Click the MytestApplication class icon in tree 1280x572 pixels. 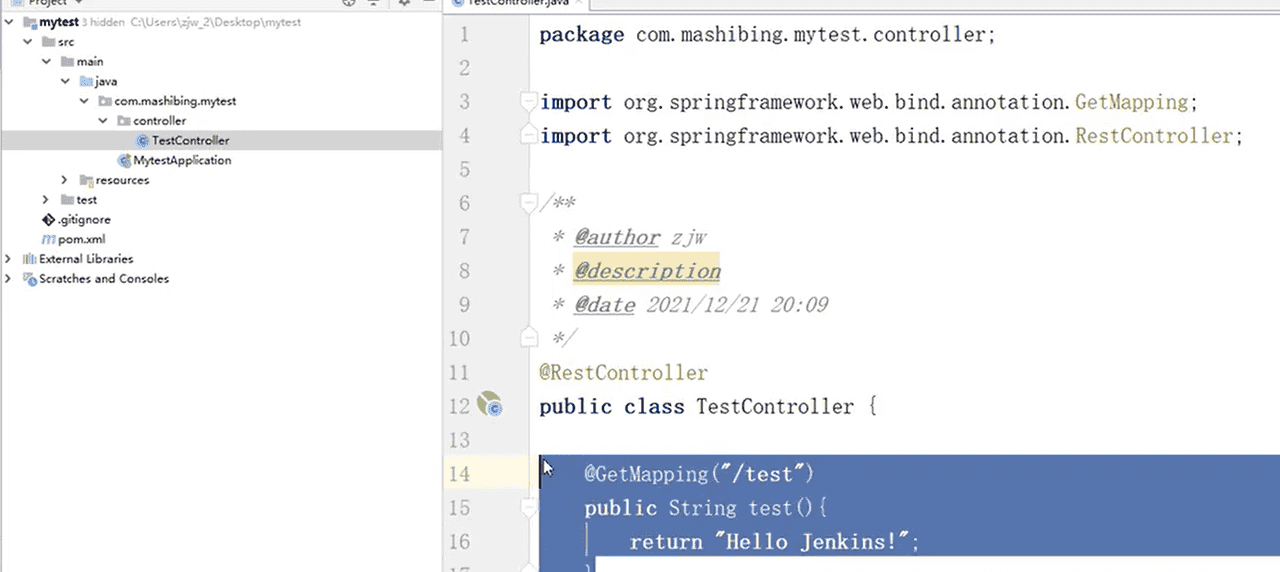tap(124, 161)
